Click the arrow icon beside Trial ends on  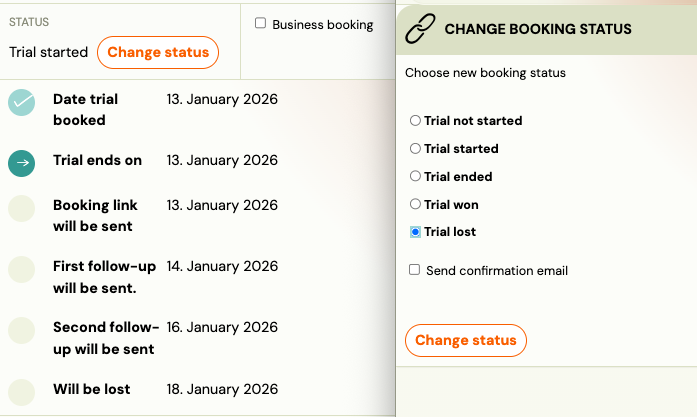pyautogui.click(x=22, y=163)
